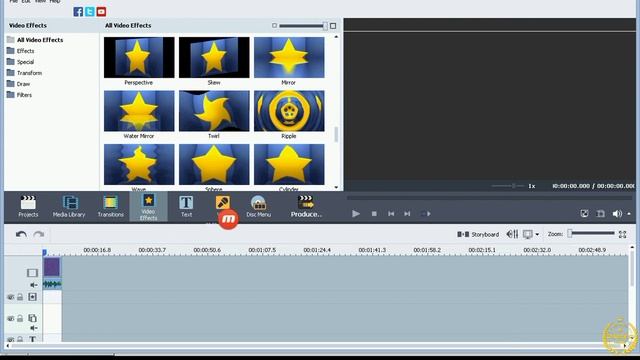Lock the video effects track
The width and height of the screenshot is (640, 360).
[x=20, y=297]
